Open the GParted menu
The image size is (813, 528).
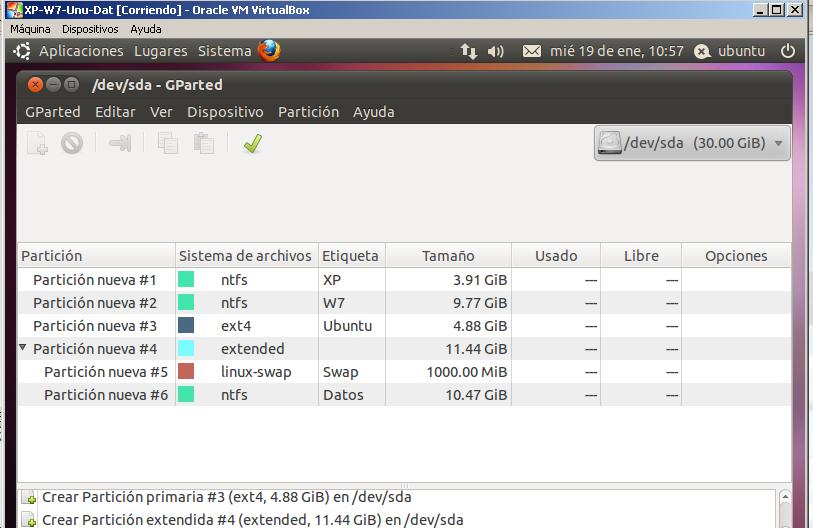[x=53, y=112]
